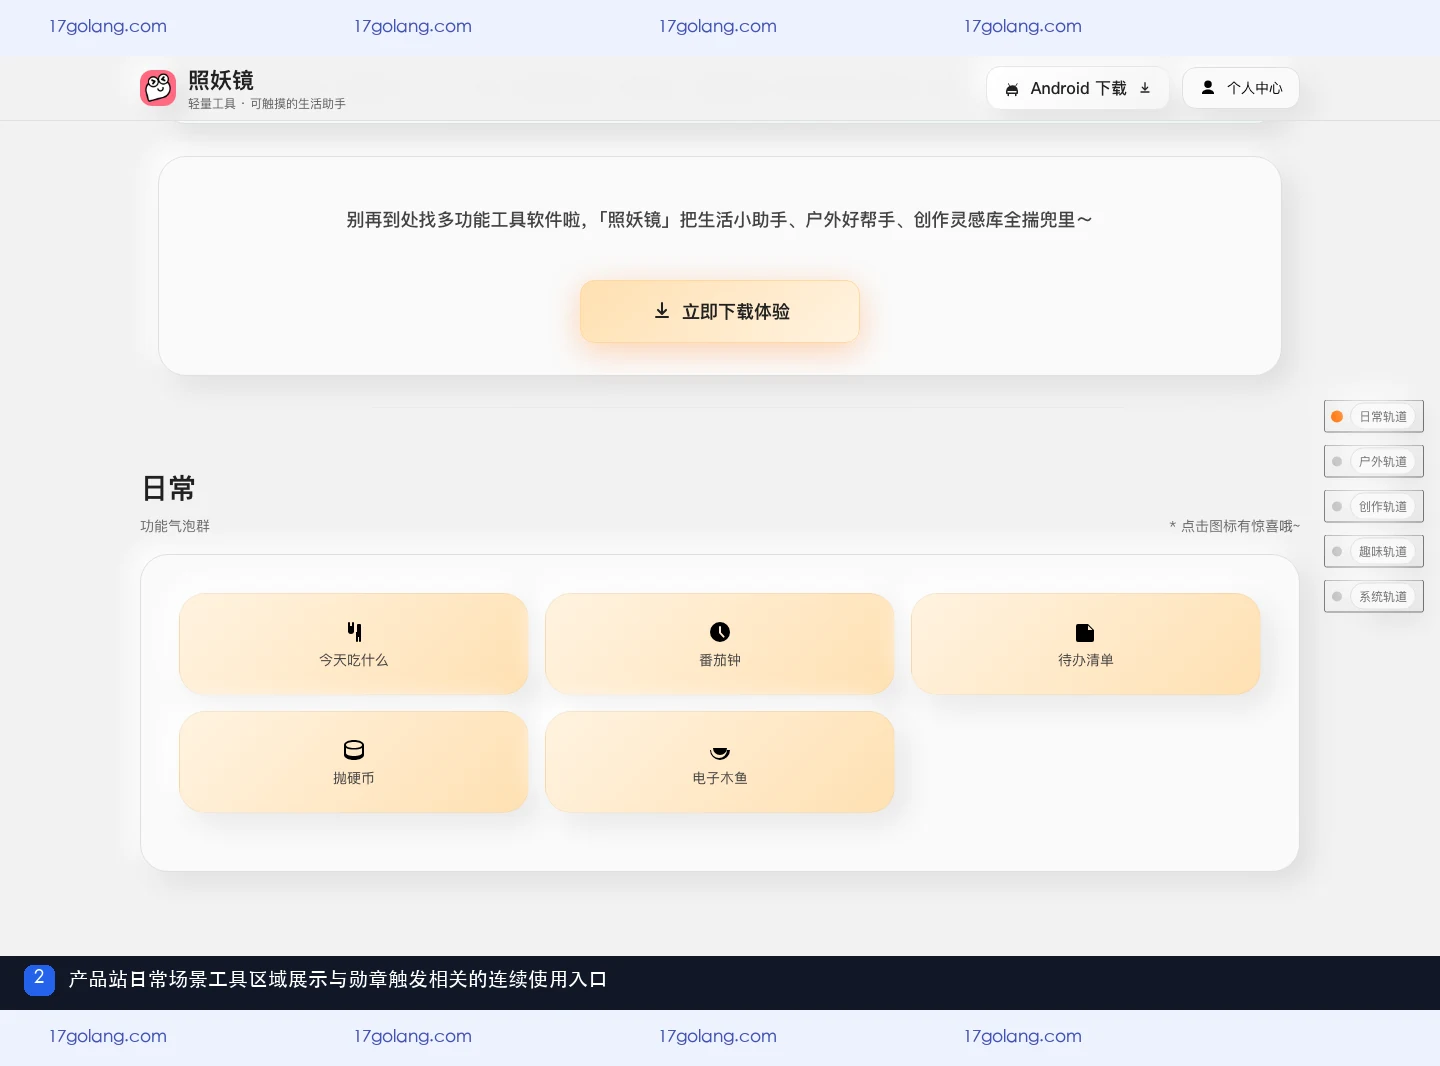Switch to 户外轨道 in side navigation
The image size is (1440, 1066).
pos(1374,462)
